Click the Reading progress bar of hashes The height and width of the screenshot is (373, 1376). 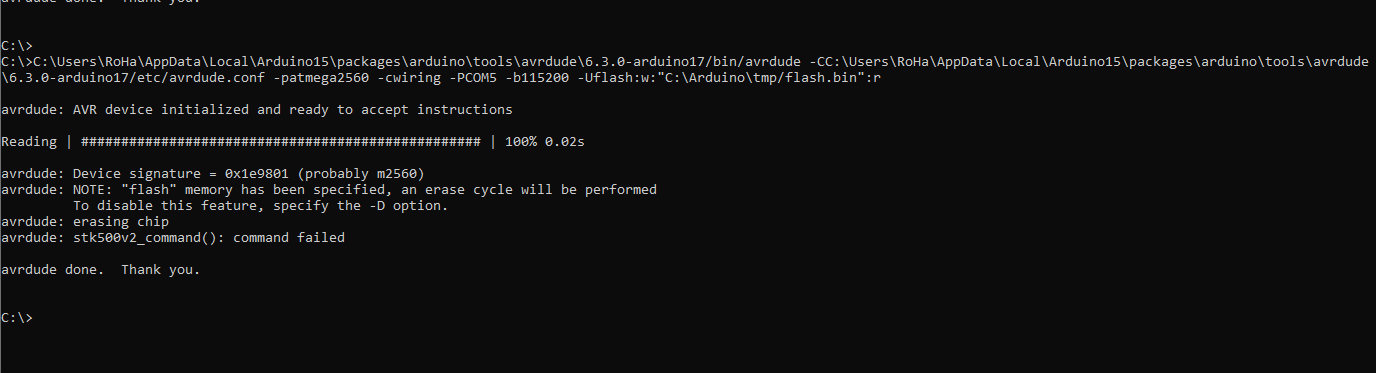281,142
